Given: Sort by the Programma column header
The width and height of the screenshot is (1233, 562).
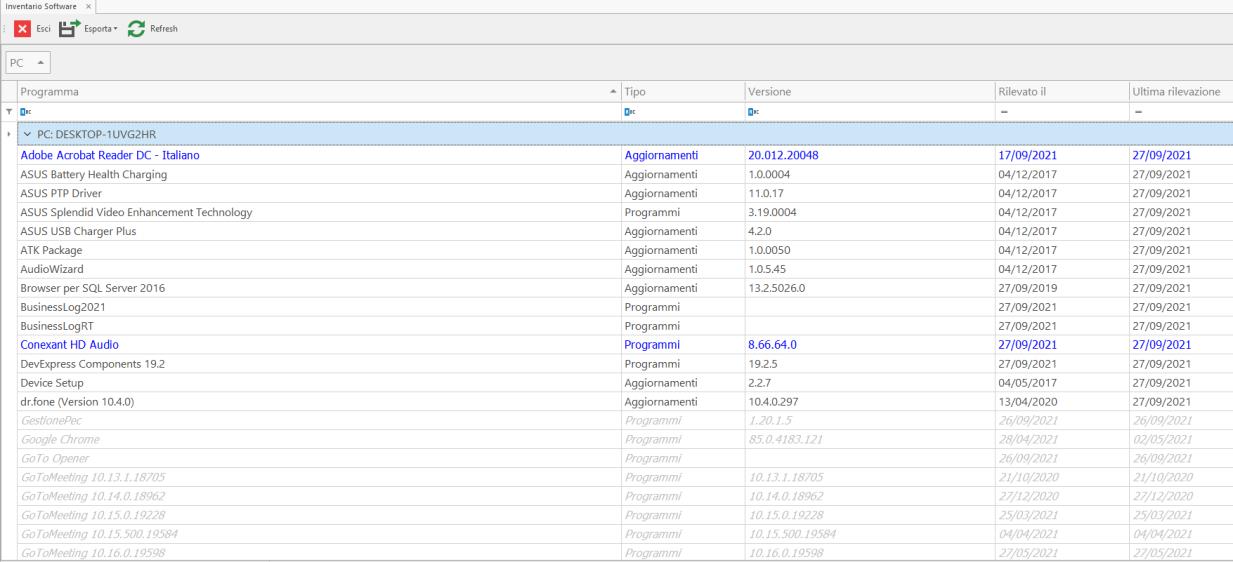Looking at the screenshot, I should [x=319, y=91].
